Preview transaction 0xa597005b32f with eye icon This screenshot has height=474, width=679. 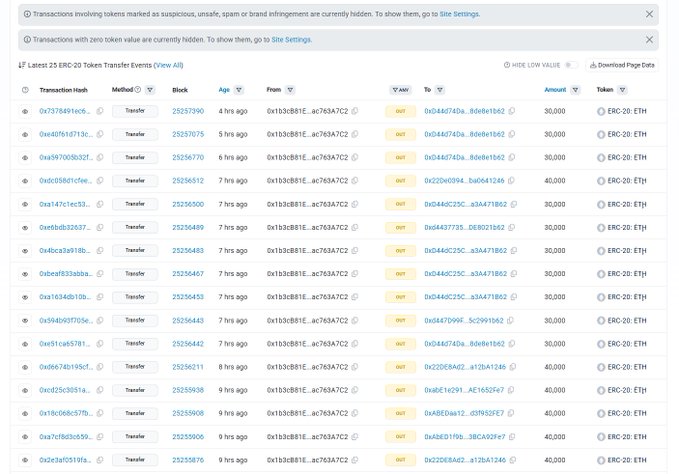pos(25,158)
